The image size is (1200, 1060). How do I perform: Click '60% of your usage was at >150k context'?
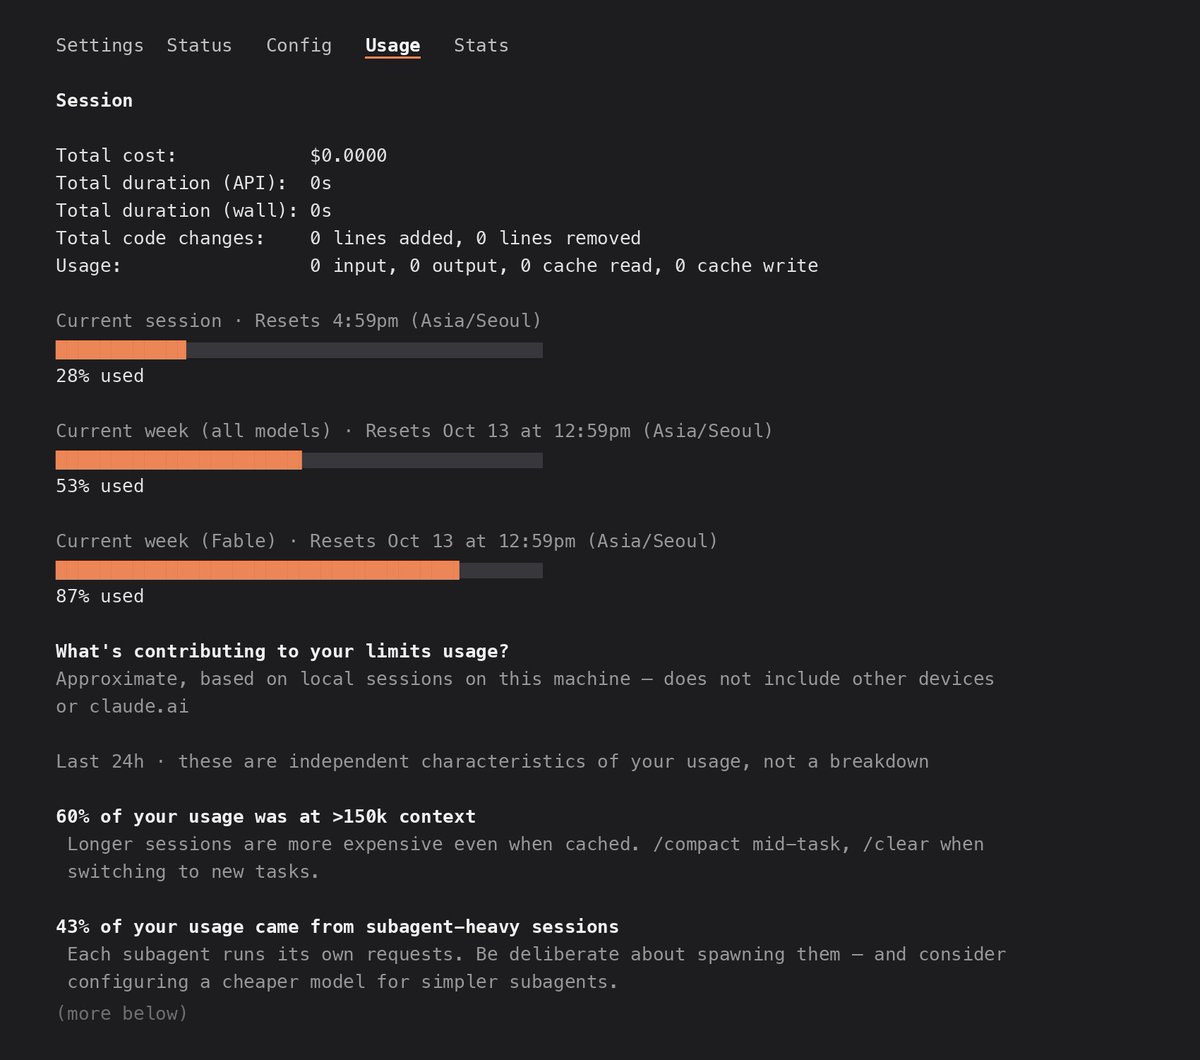(x=266, y=816)
